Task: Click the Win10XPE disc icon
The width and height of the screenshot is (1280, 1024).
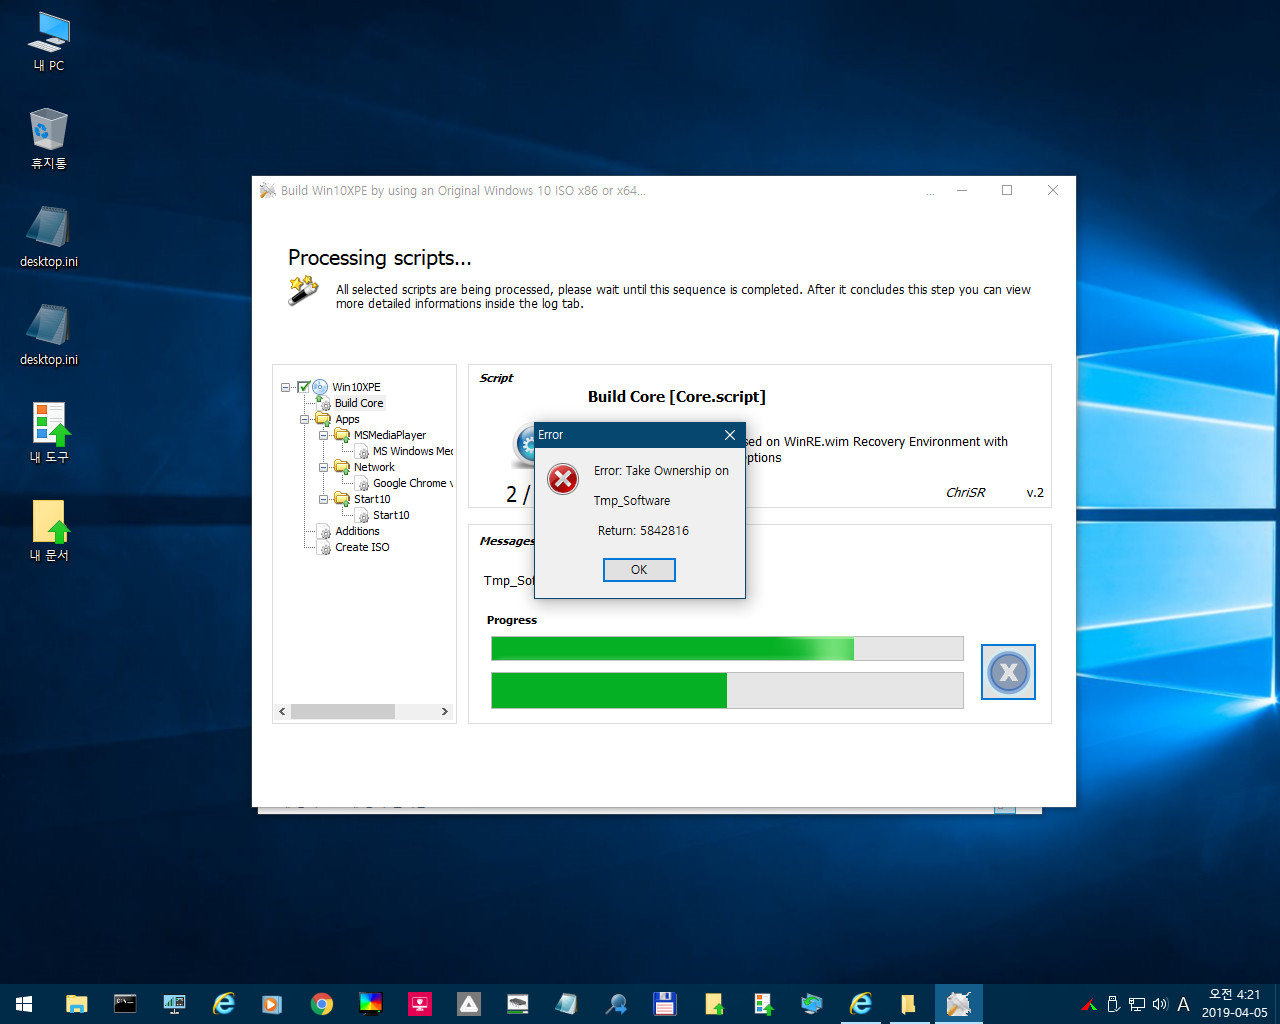Action: [320, 387]
